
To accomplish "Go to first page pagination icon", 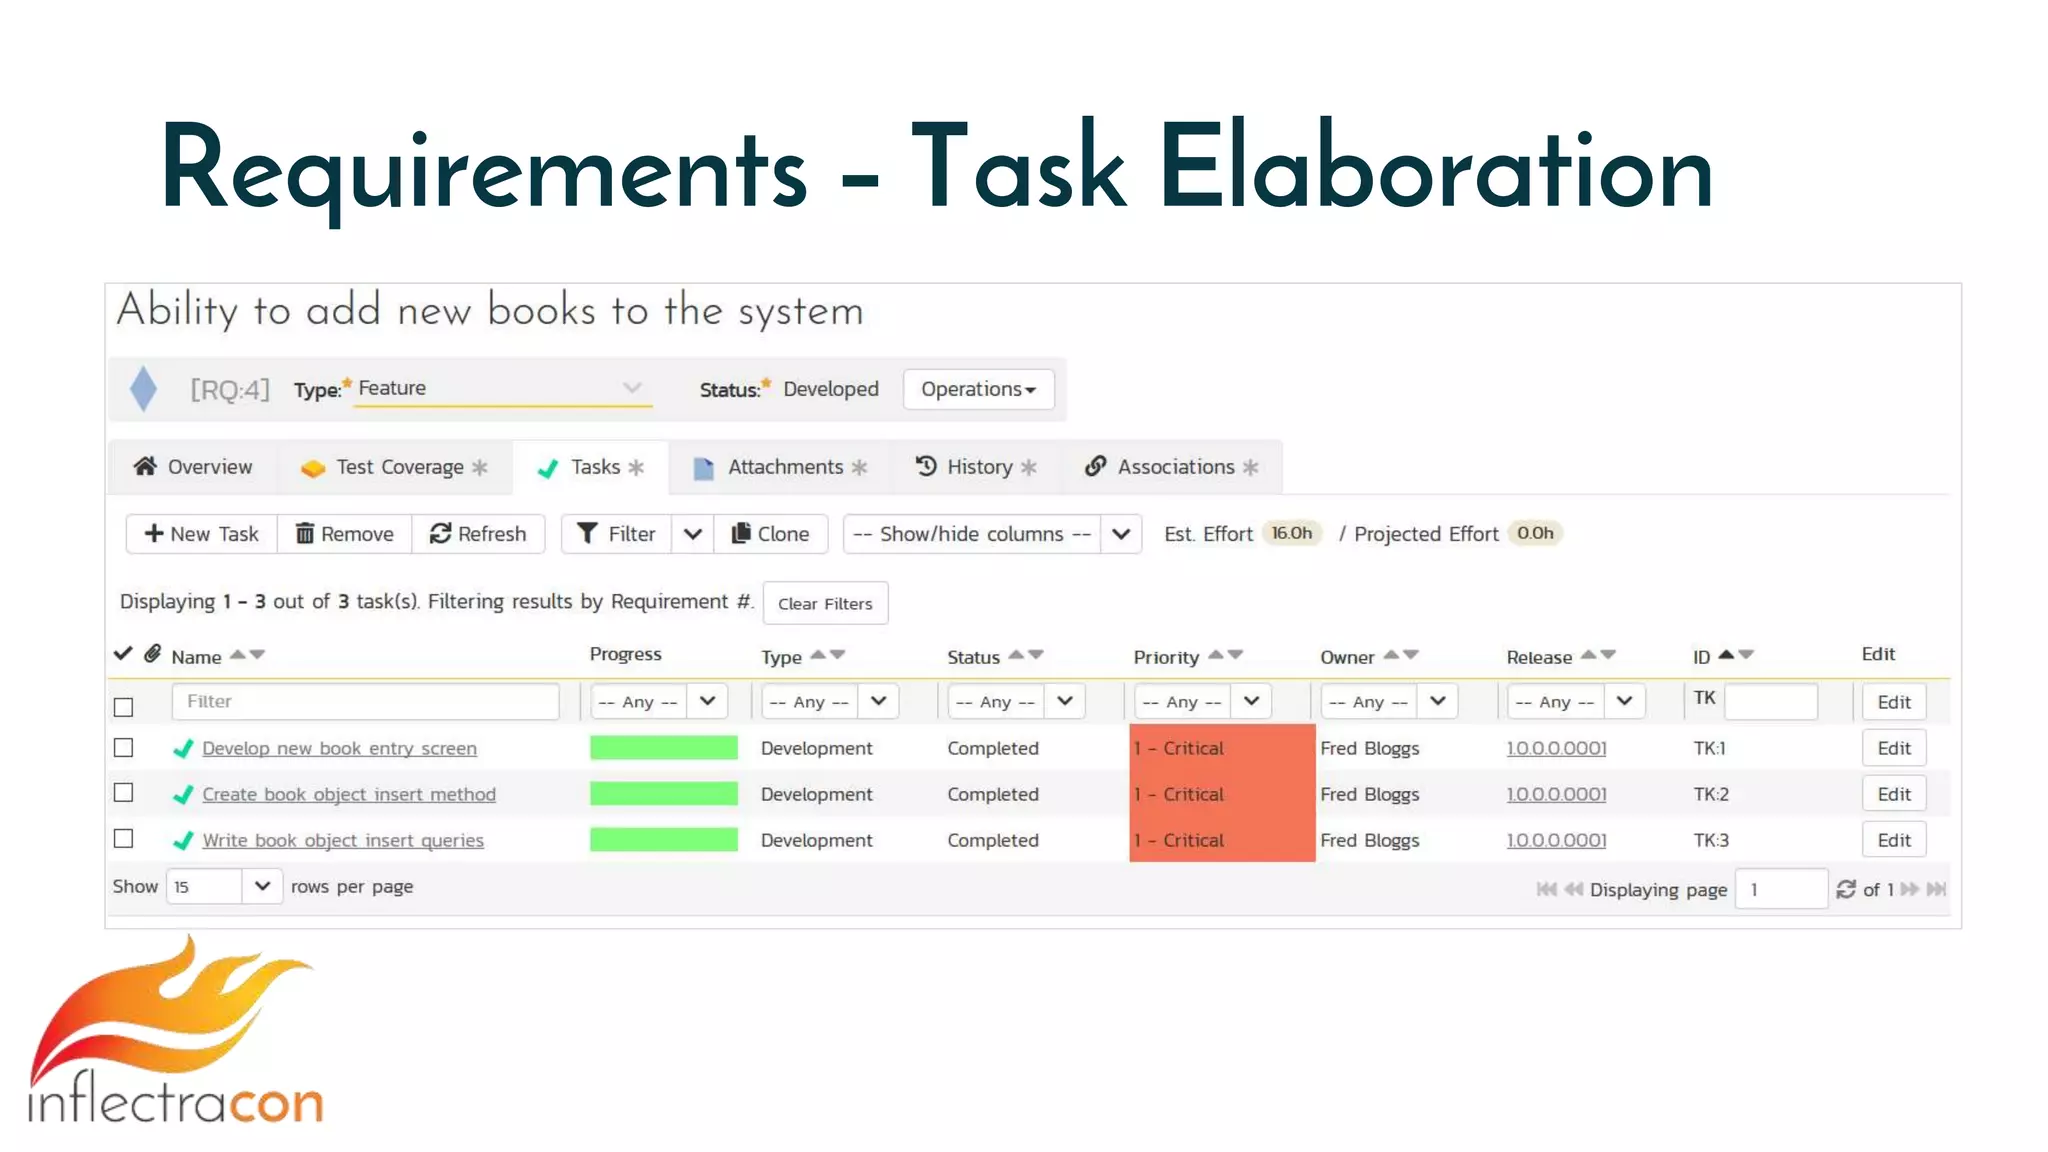I will pos(1546,889).
